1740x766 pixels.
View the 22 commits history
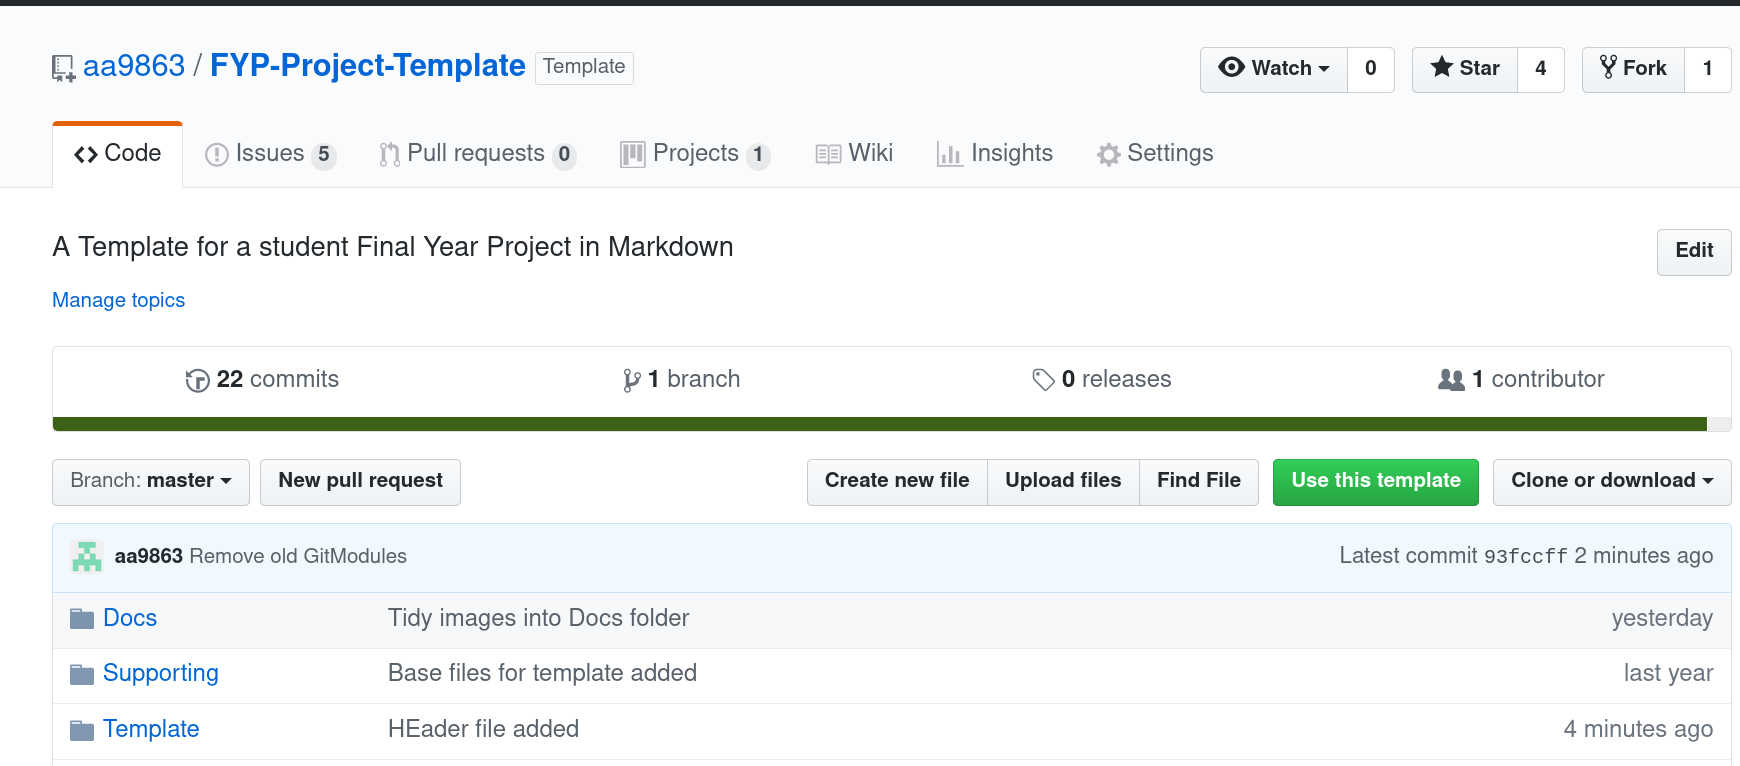tap(262, 380)
